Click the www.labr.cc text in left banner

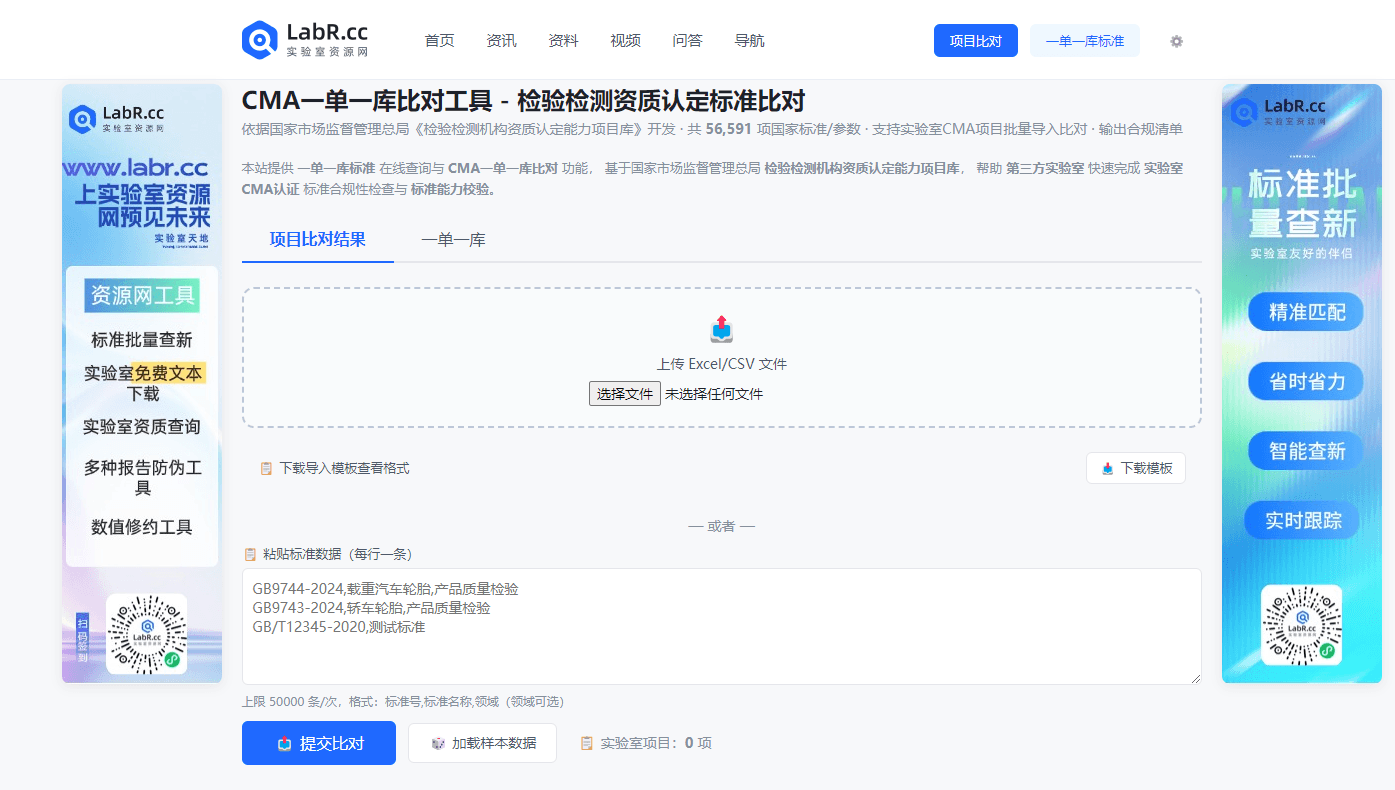135,167
